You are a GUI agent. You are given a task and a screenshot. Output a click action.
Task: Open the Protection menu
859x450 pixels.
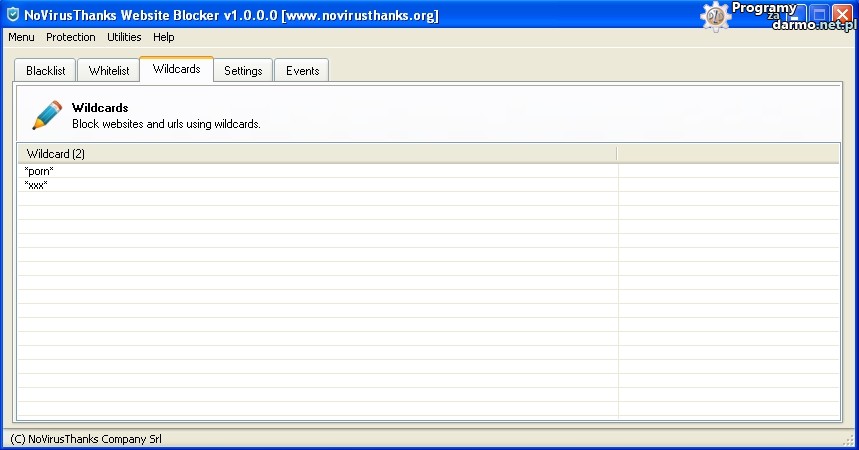[x=71, y=37]
